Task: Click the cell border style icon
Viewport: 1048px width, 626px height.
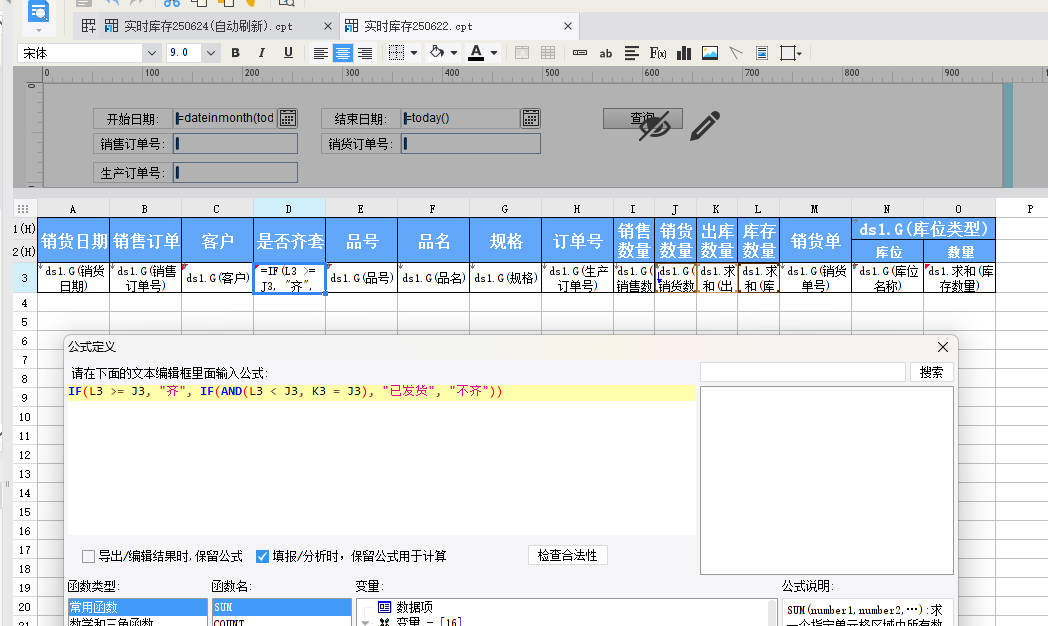Action: pos(396,53)
